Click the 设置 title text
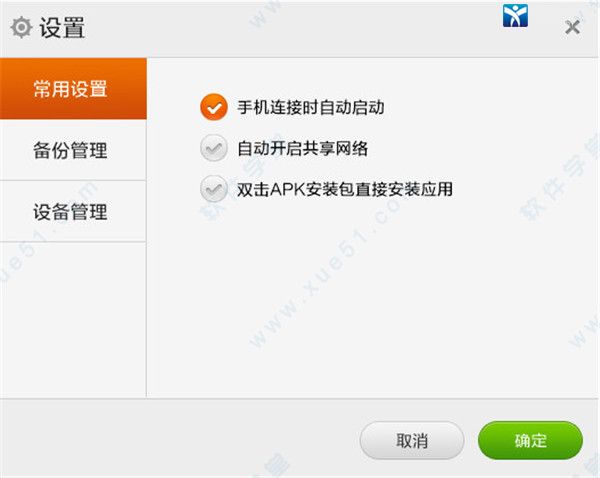600x478 pixels. click(62, 28)
